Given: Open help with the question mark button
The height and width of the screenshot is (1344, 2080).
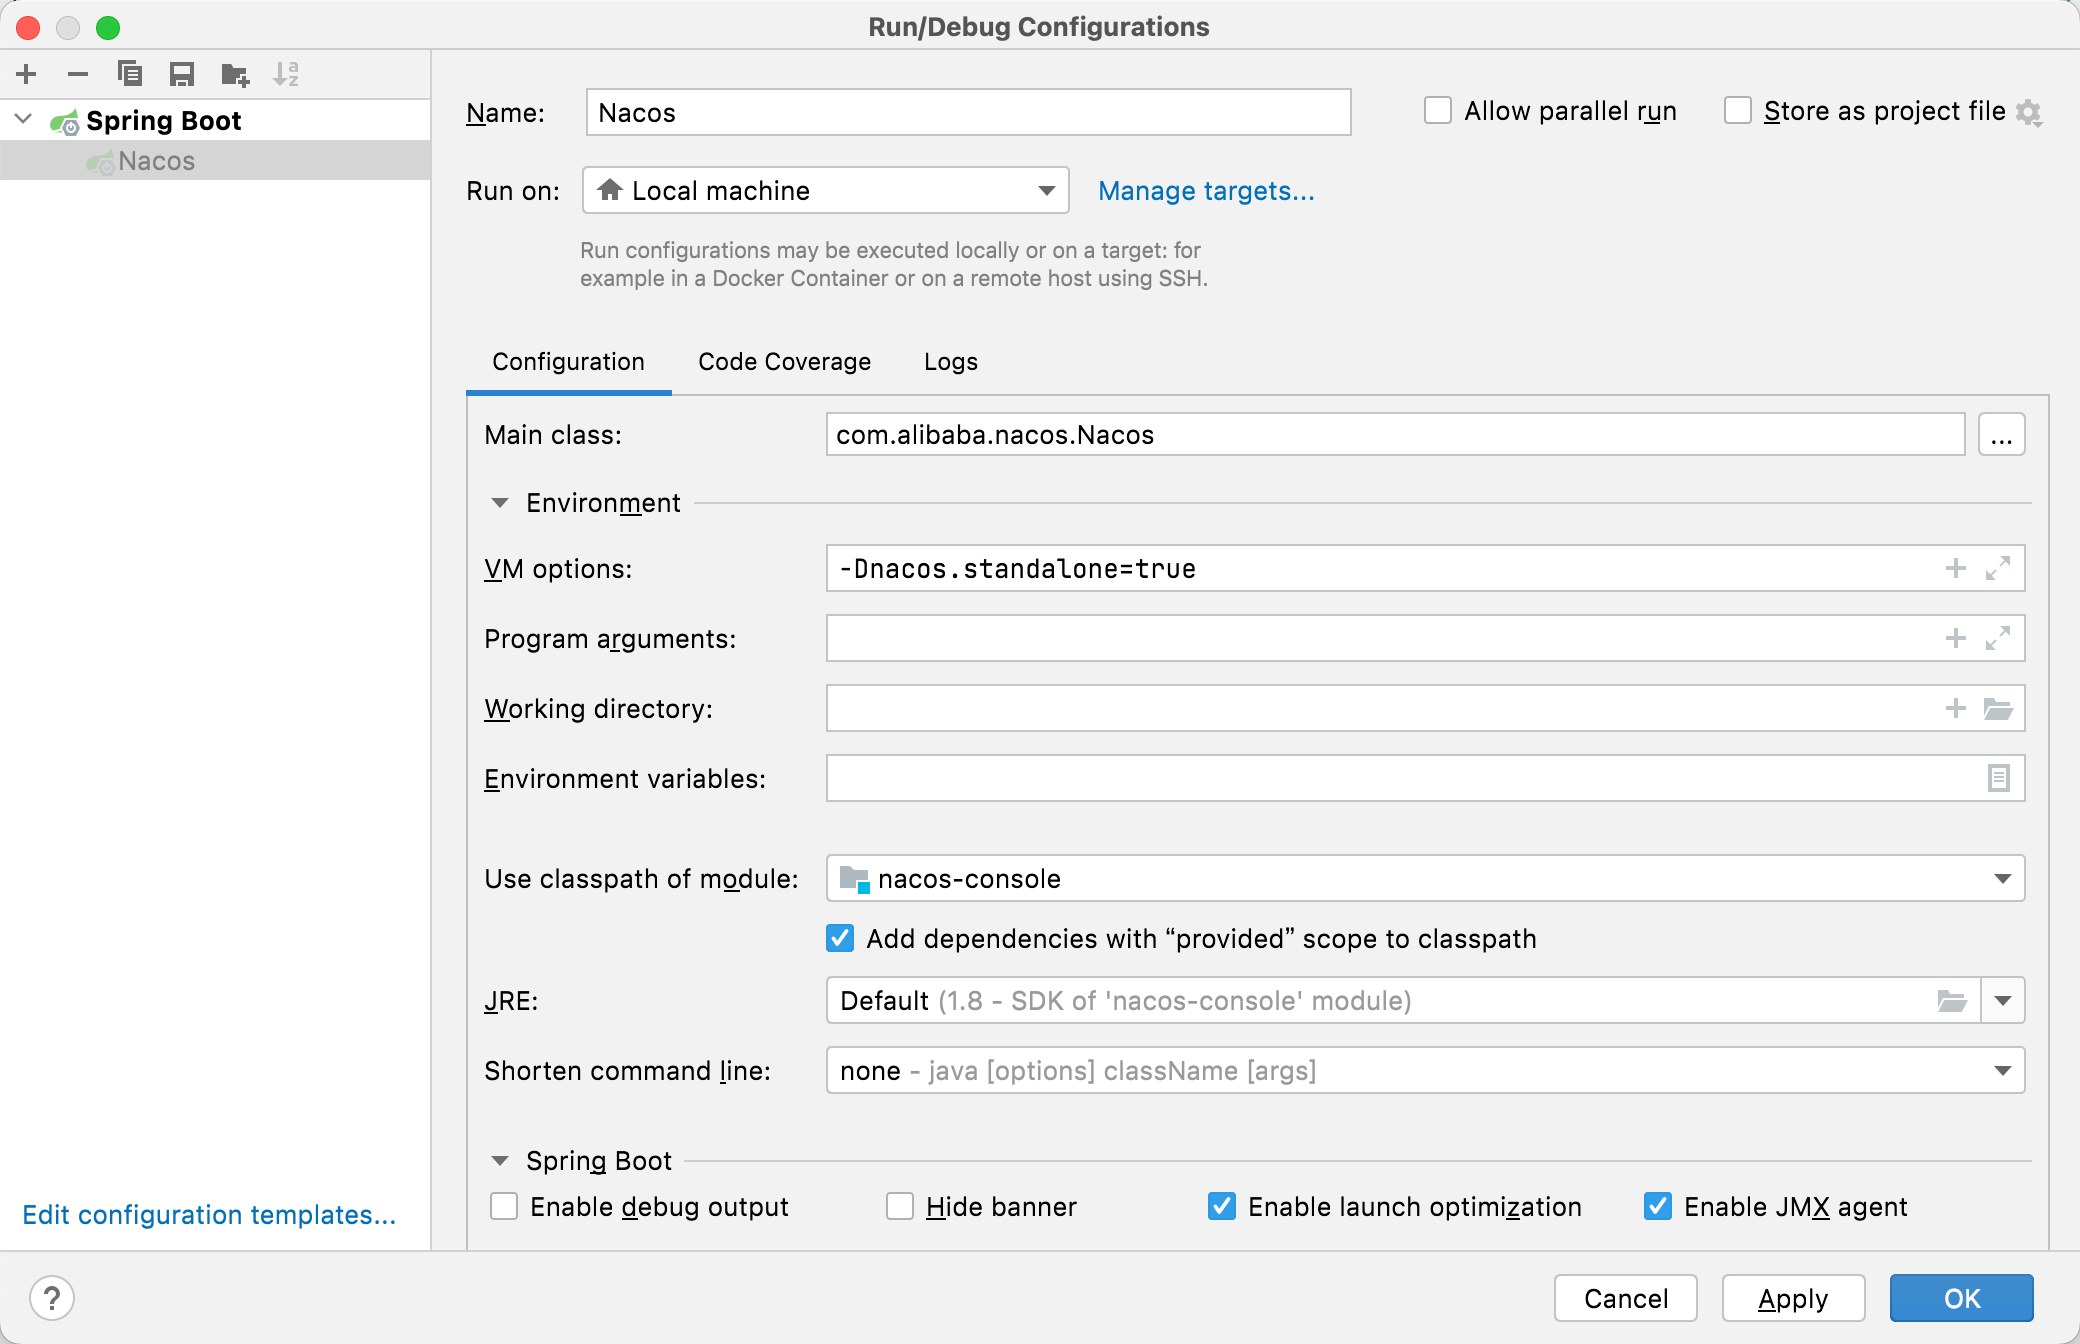Looking at the screenshot, I should pyautogui.click(x=52, y=1298).
